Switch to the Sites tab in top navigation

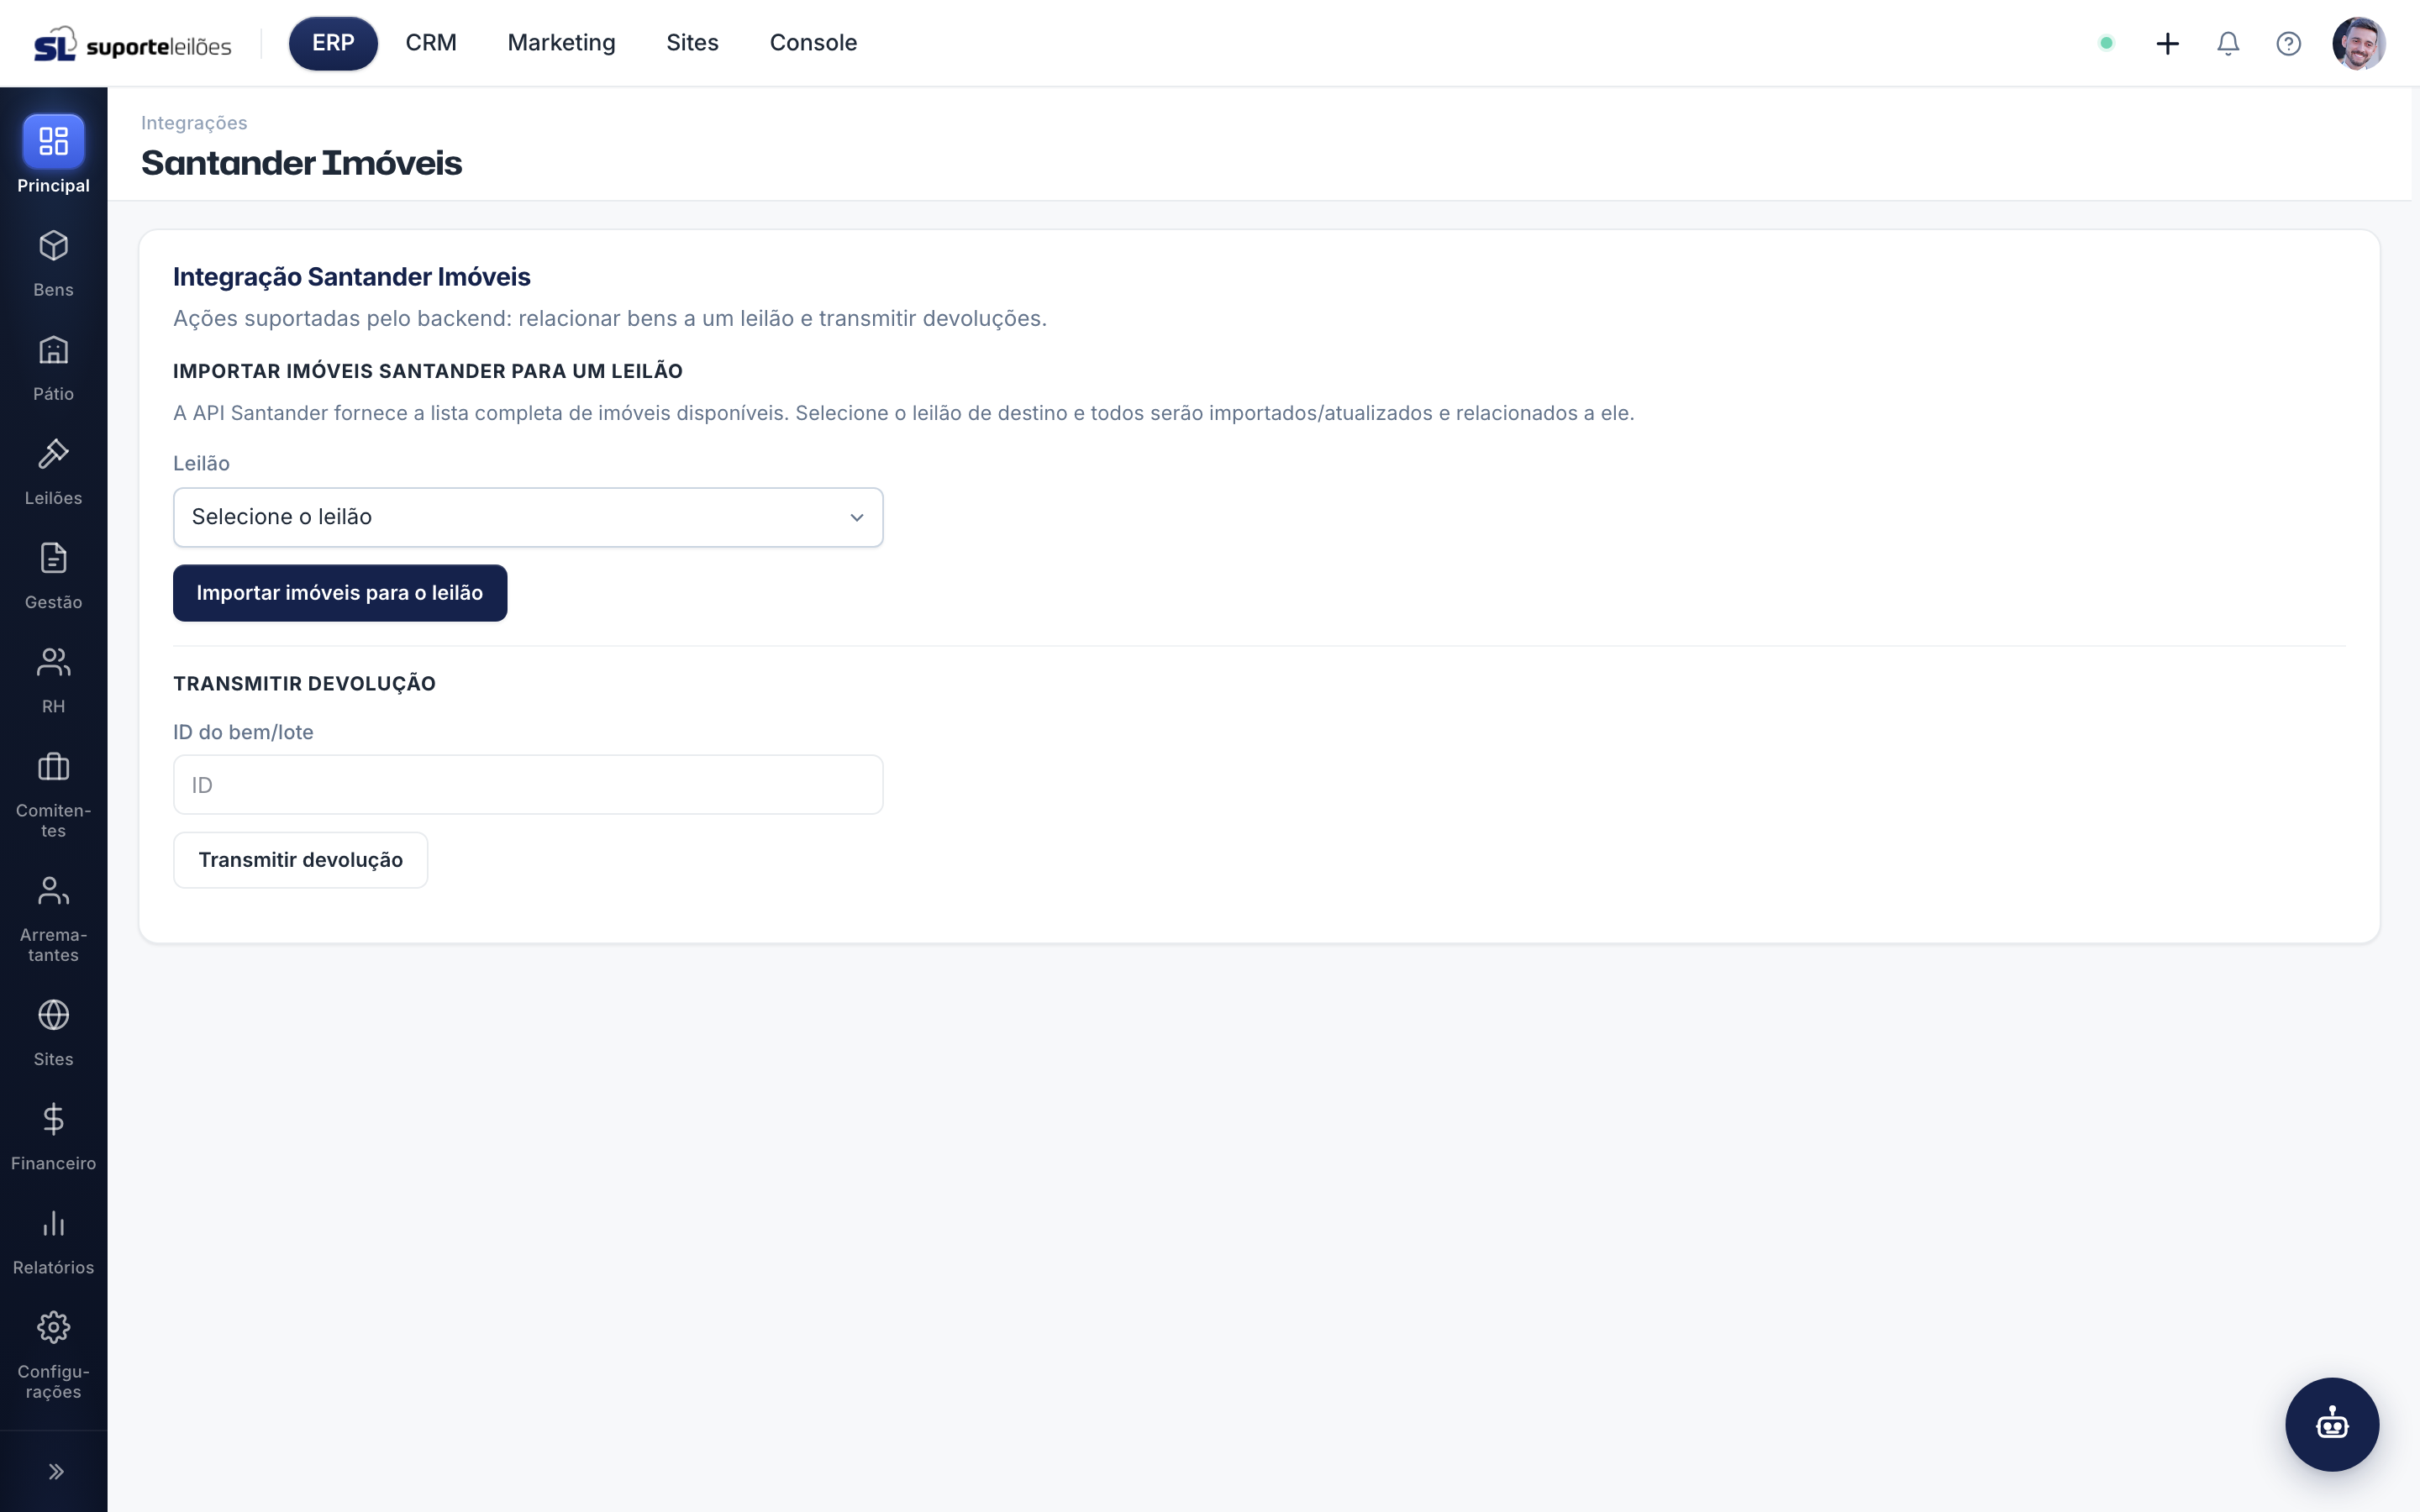pos(692,43)
